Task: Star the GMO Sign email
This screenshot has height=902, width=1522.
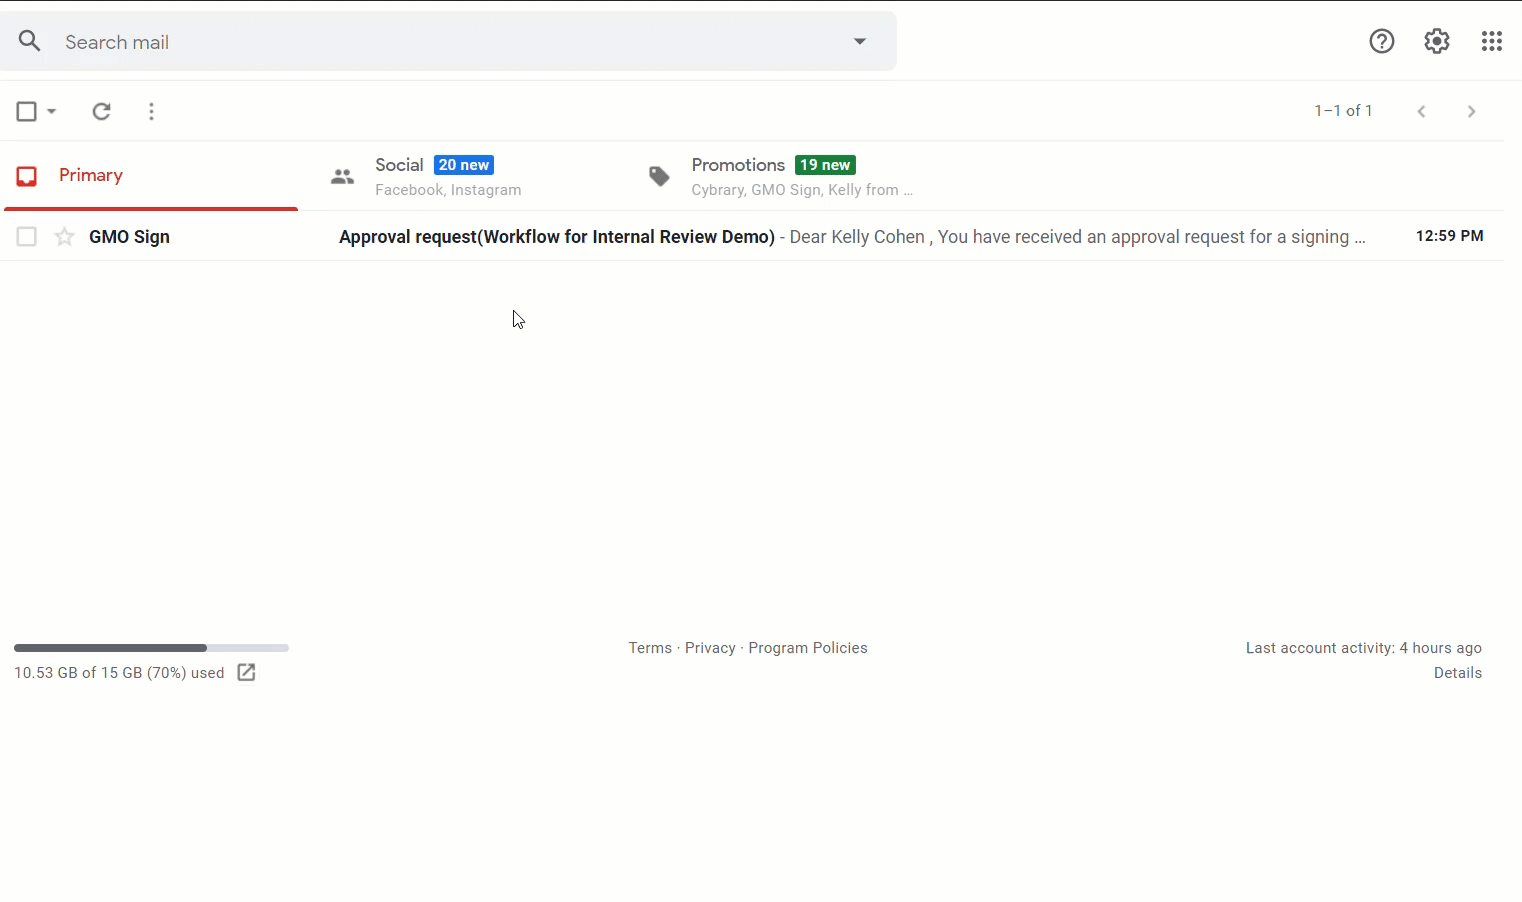Action: coord(64,237)
